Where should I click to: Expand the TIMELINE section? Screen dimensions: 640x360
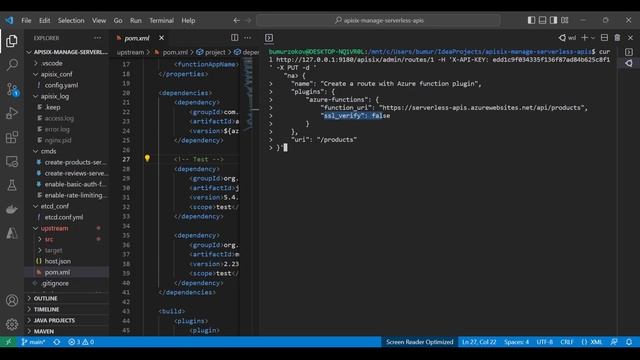pos(67,309)
